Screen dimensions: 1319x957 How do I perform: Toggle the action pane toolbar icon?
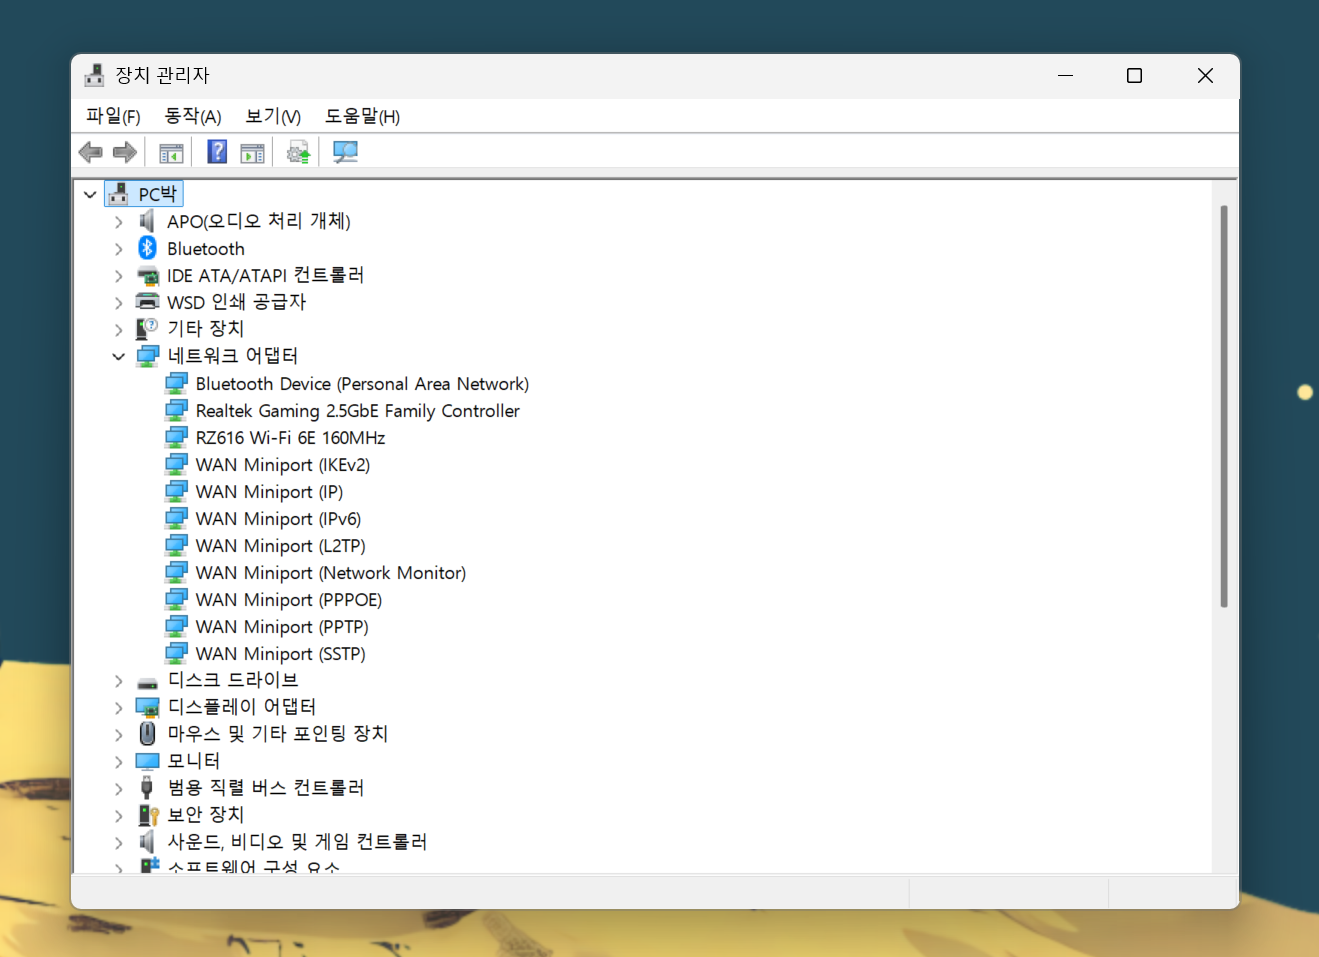pyautogui.click(x=253, y=153)
